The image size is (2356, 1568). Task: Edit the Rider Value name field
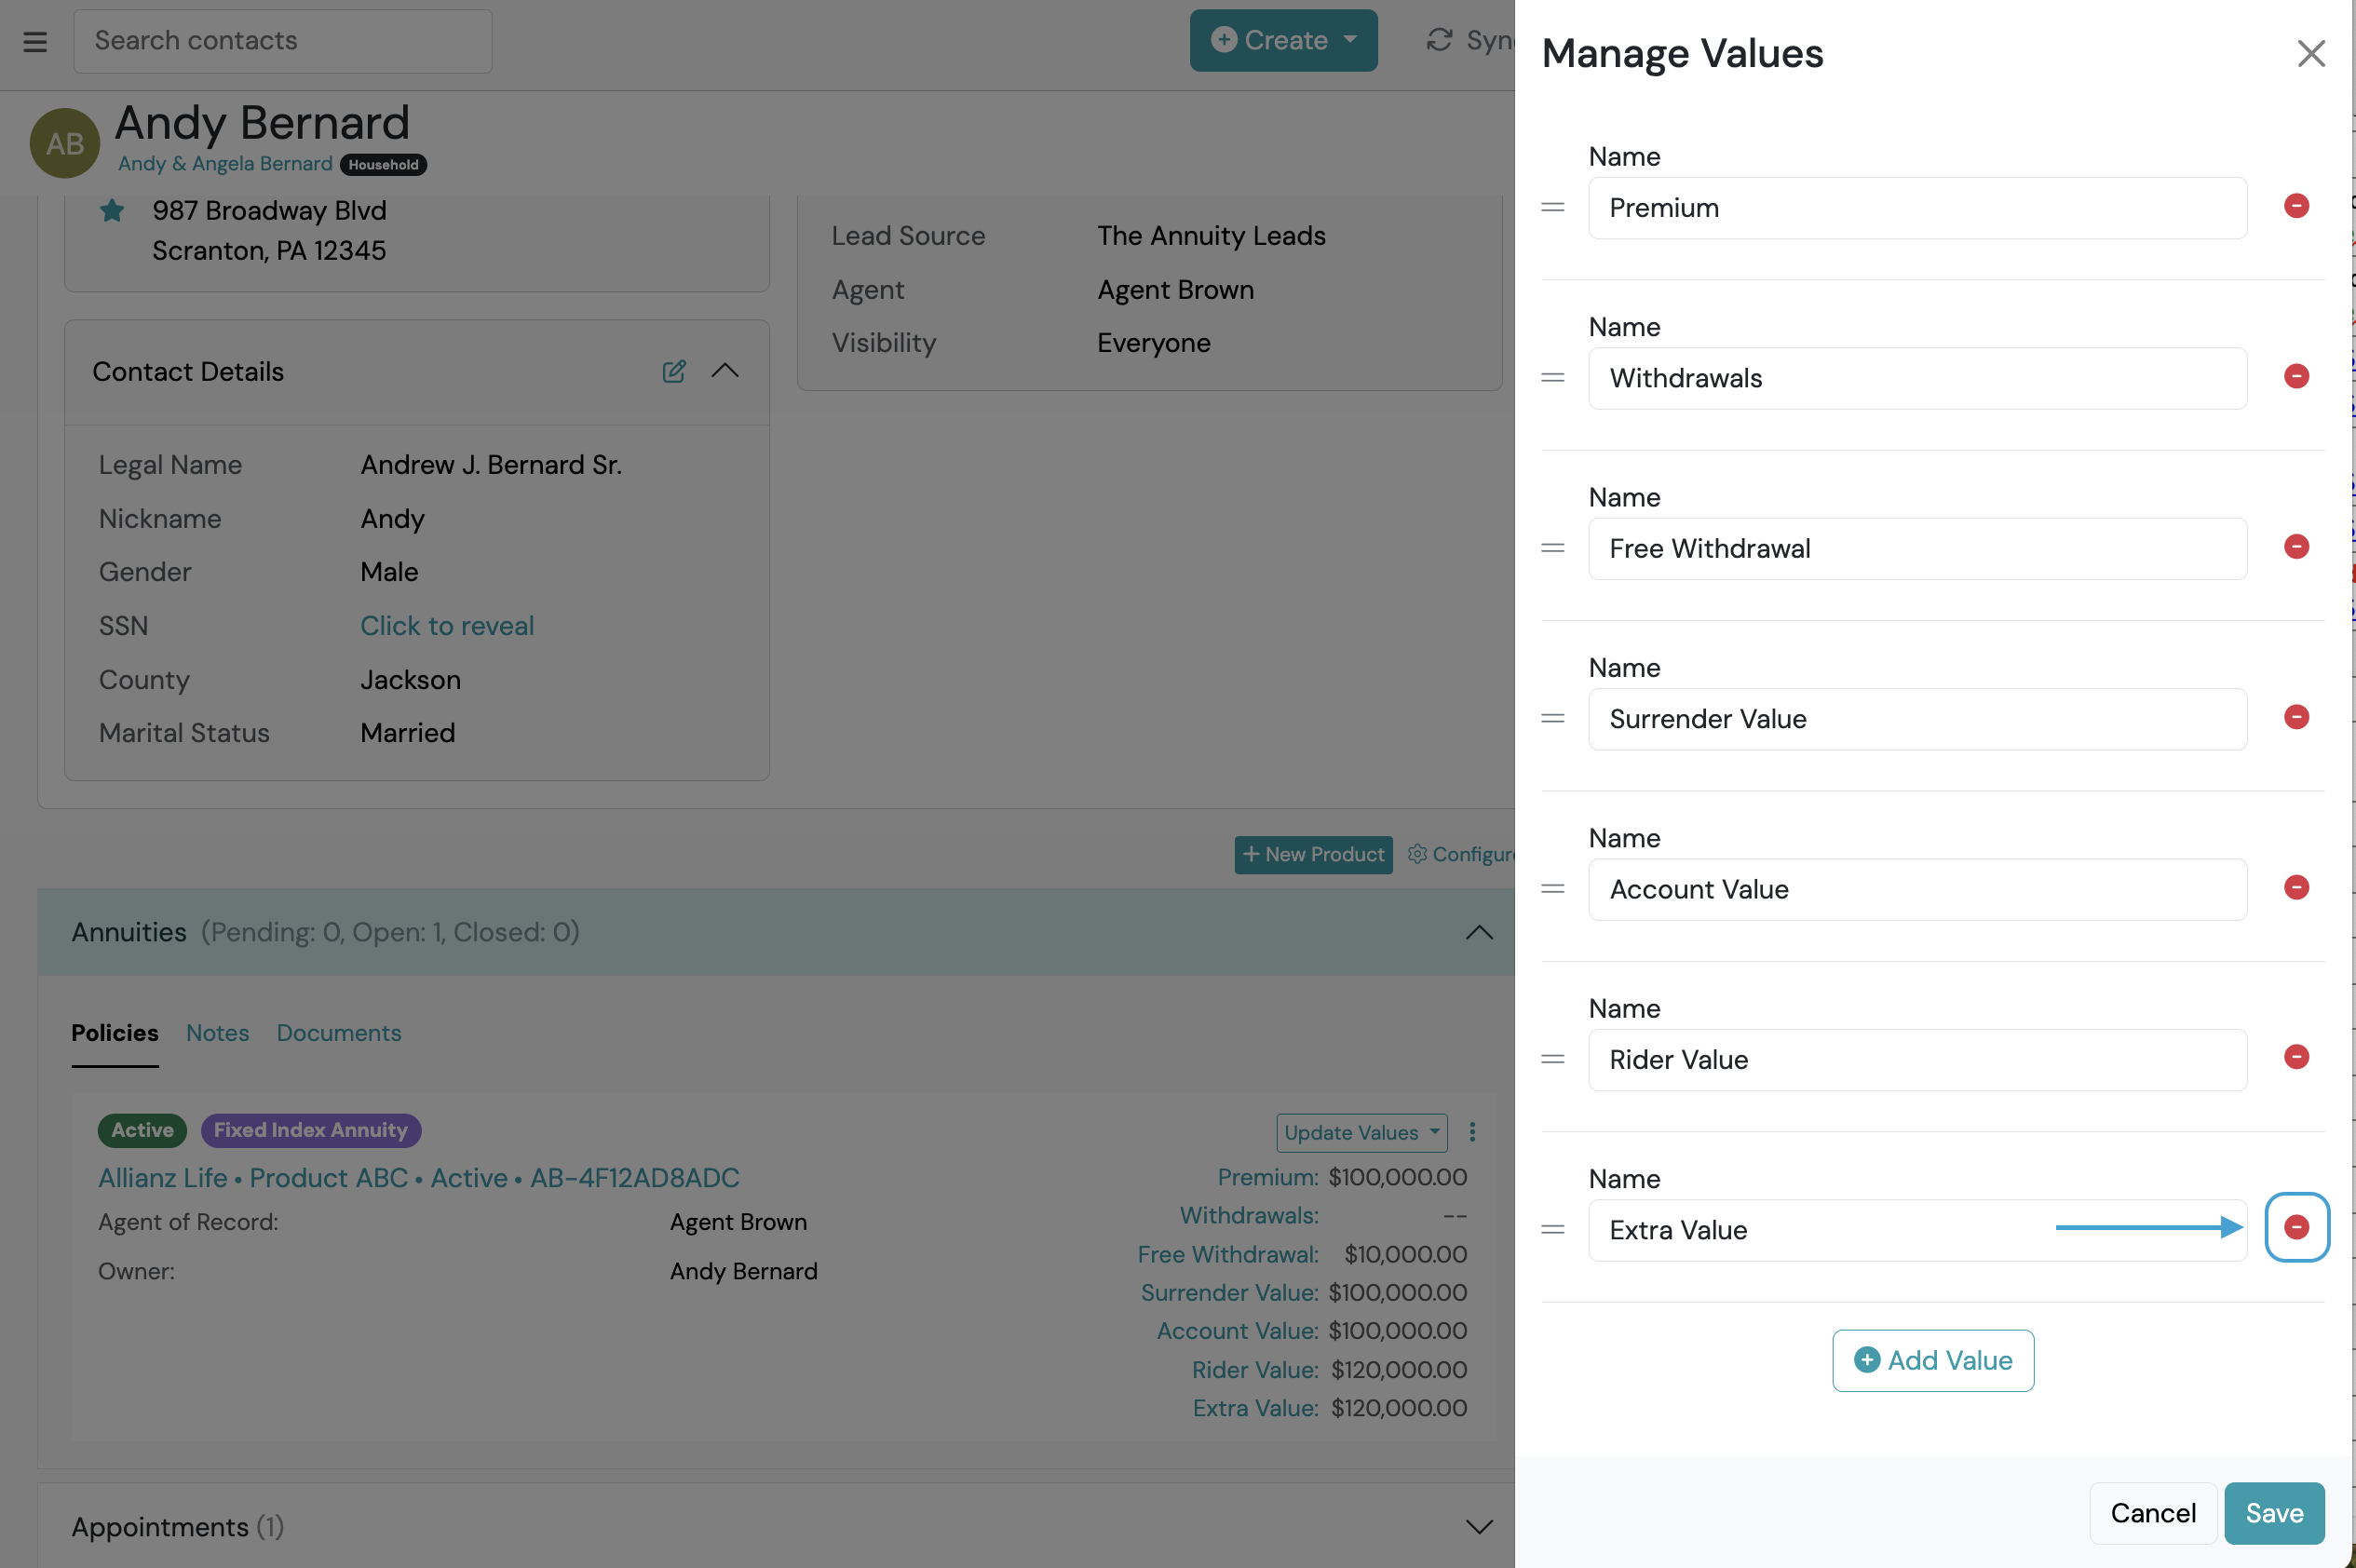click(x=1917, y=1059)
